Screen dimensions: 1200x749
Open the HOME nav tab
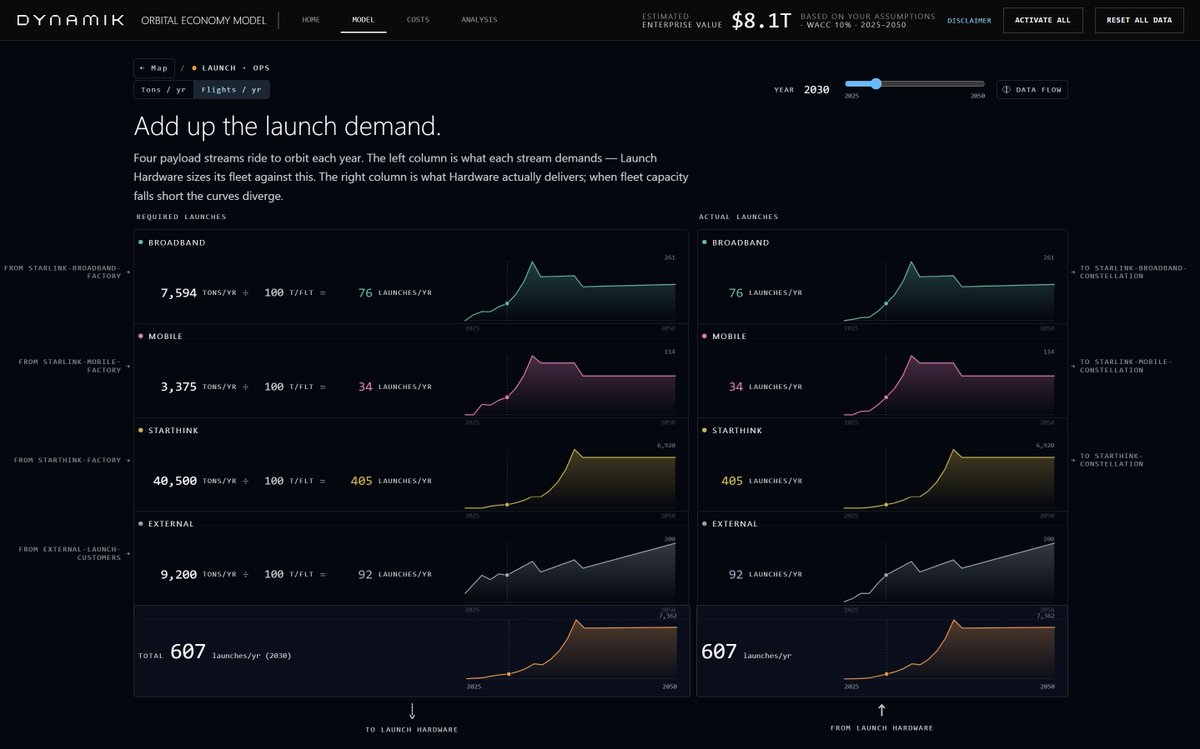pos(311,20)
